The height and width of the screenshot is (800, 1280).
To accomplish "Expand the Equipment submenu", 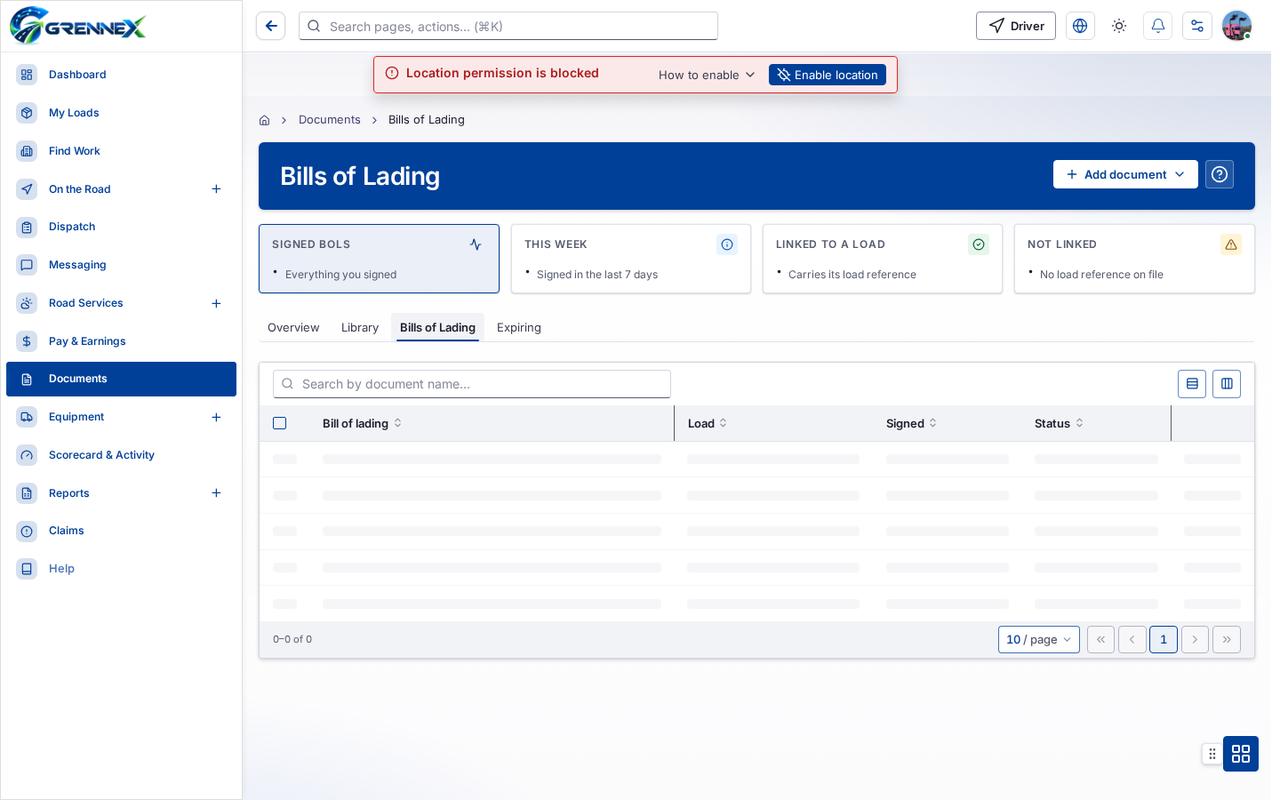I will tap(216, 417).
